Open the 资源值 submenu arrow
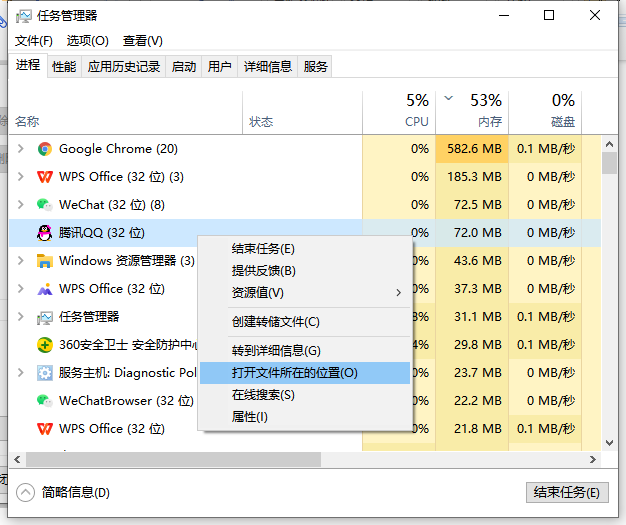This screenshot has height=525, width=626. [398, 293]
